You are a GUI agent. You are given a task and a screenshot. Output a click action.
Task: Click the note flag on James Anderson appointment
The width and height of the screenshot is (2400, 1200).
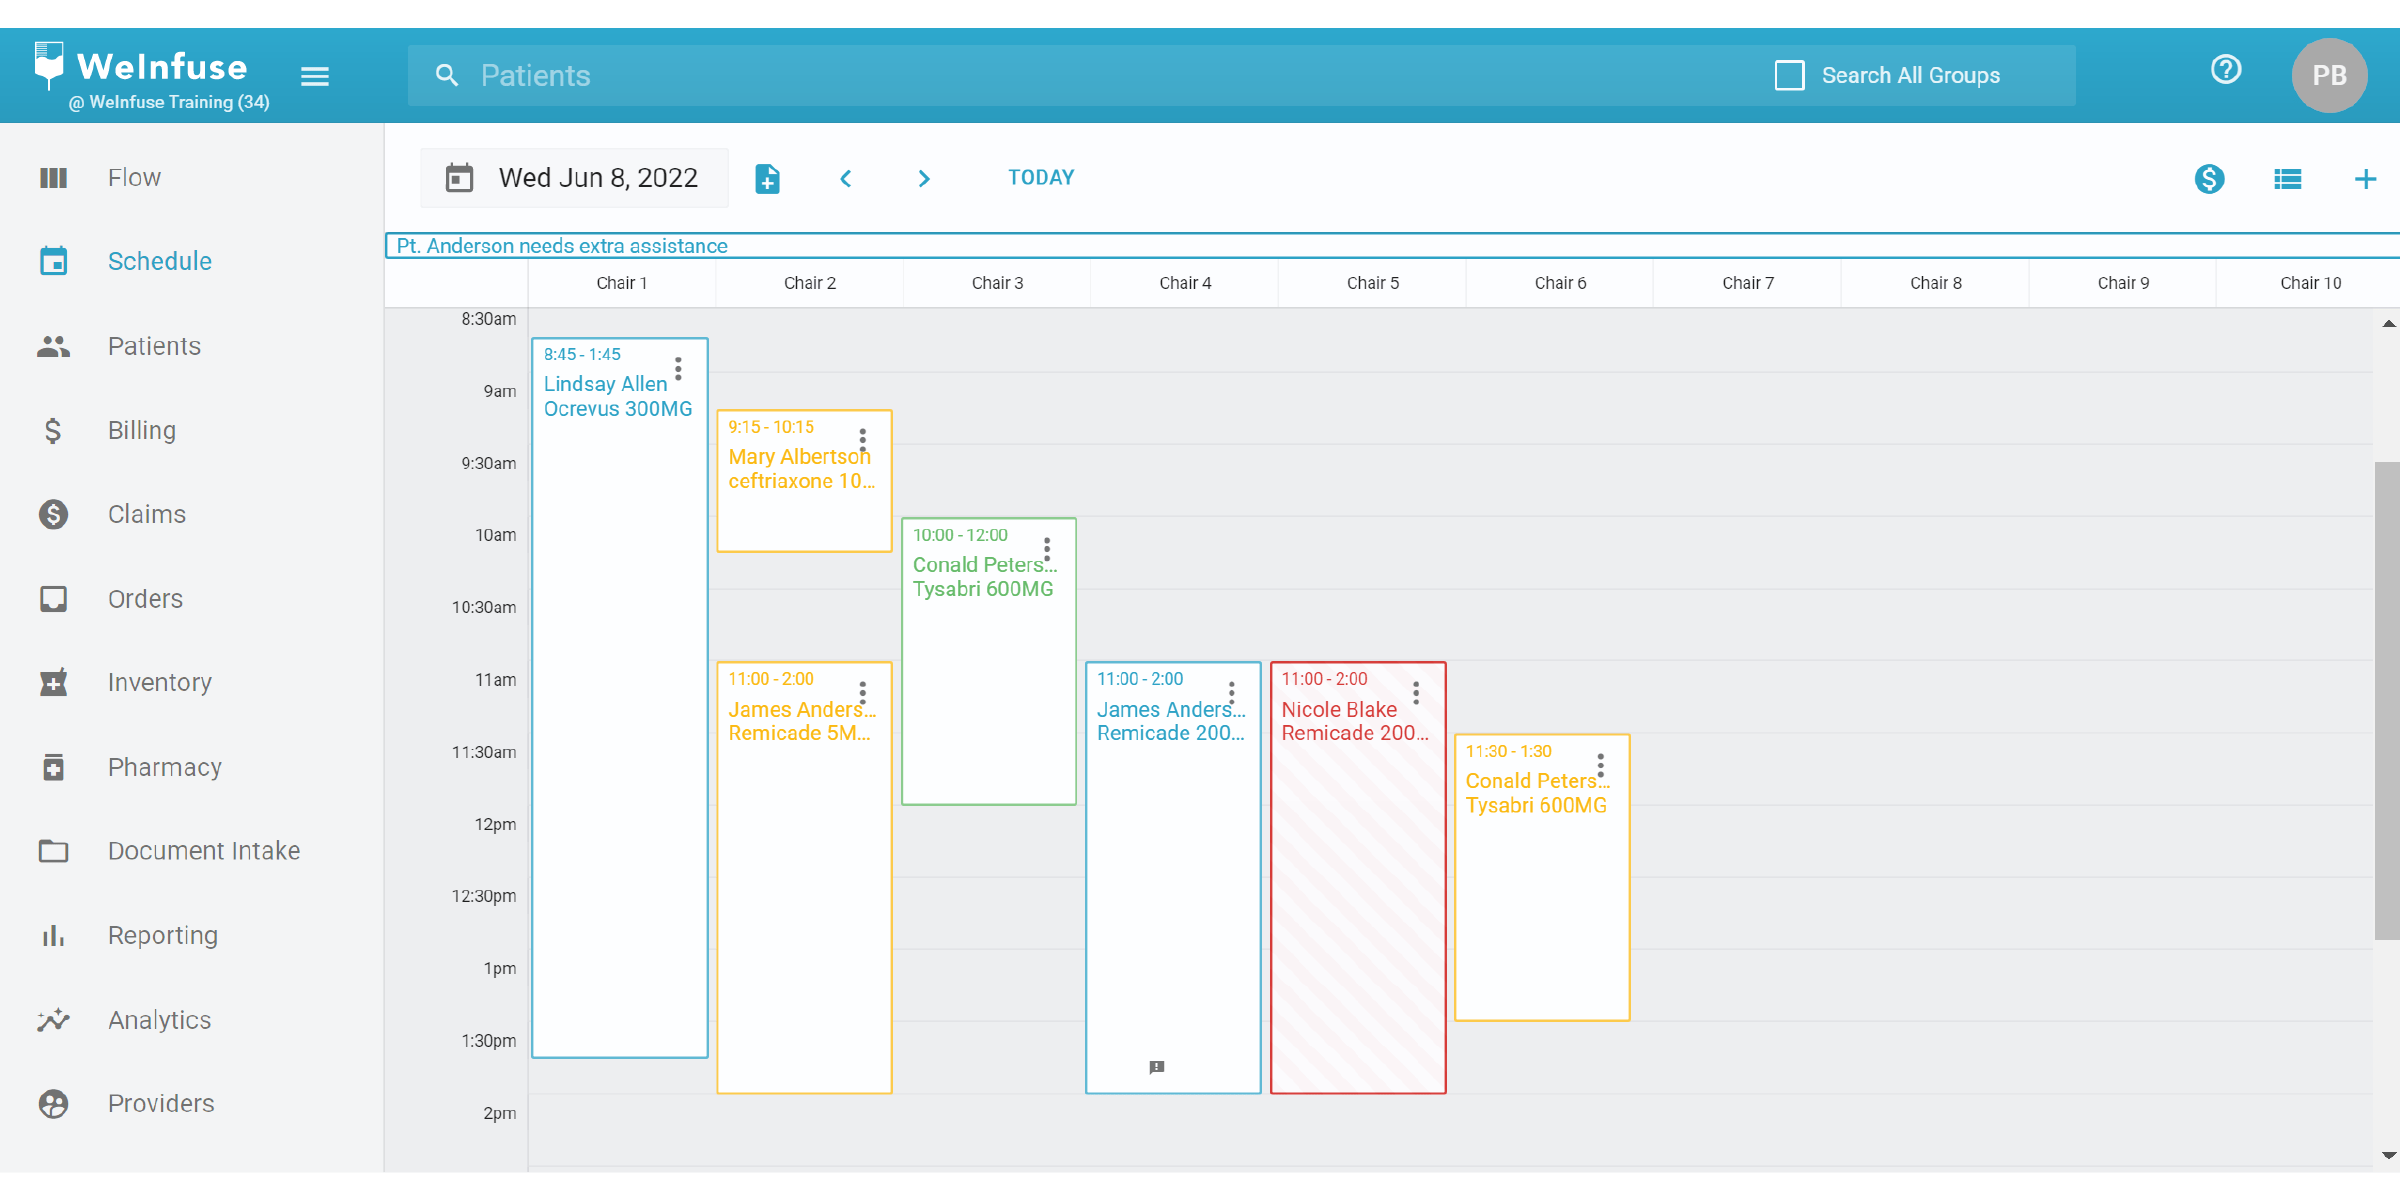[1157, 1067]
